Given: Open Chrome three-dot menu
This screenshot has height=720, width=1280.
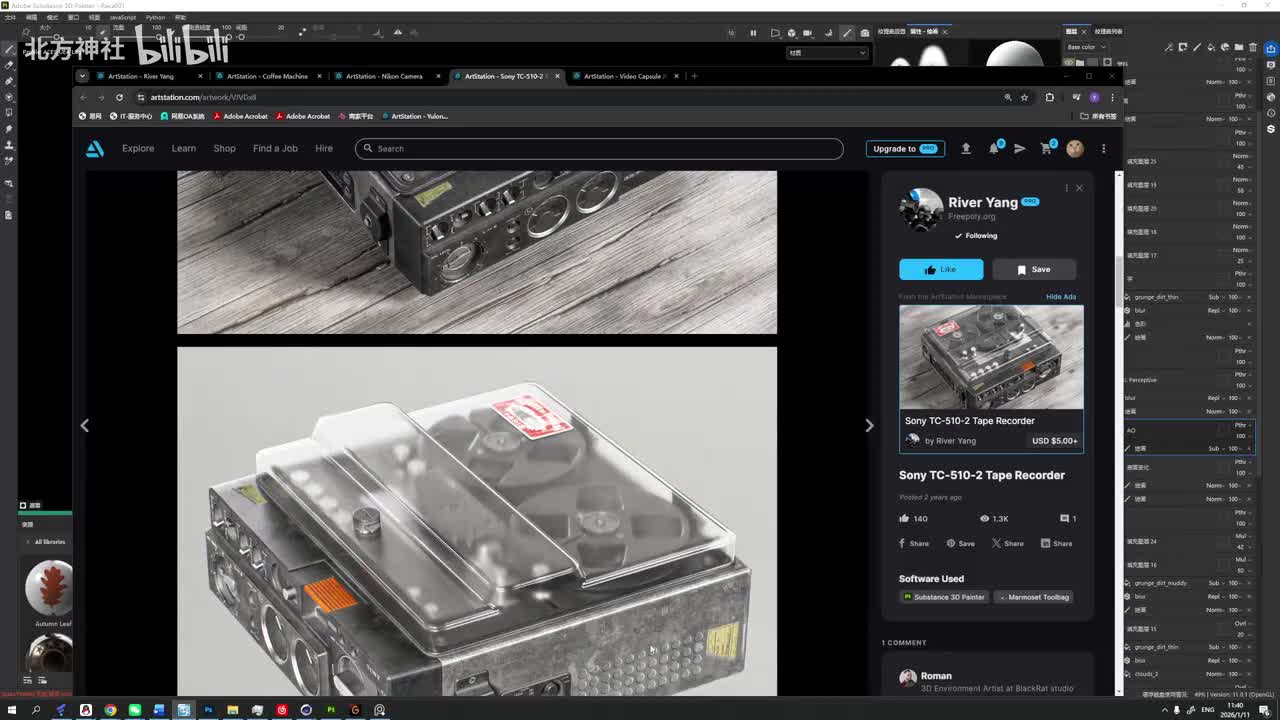Looking at the screenshot, I should pos(1112,97).
